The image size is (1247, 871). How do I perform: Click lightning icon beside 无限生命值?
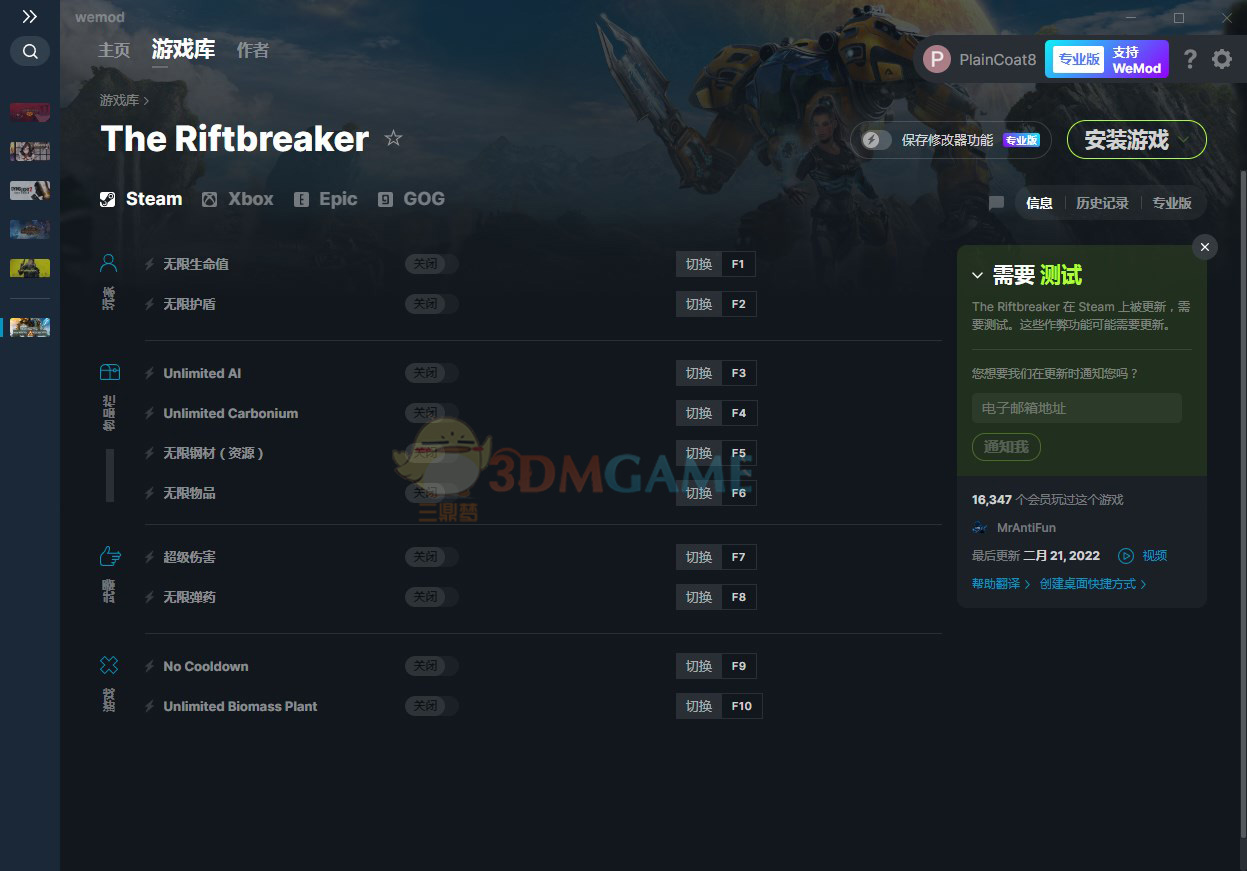pyautogui.click(x=150, y=264)
